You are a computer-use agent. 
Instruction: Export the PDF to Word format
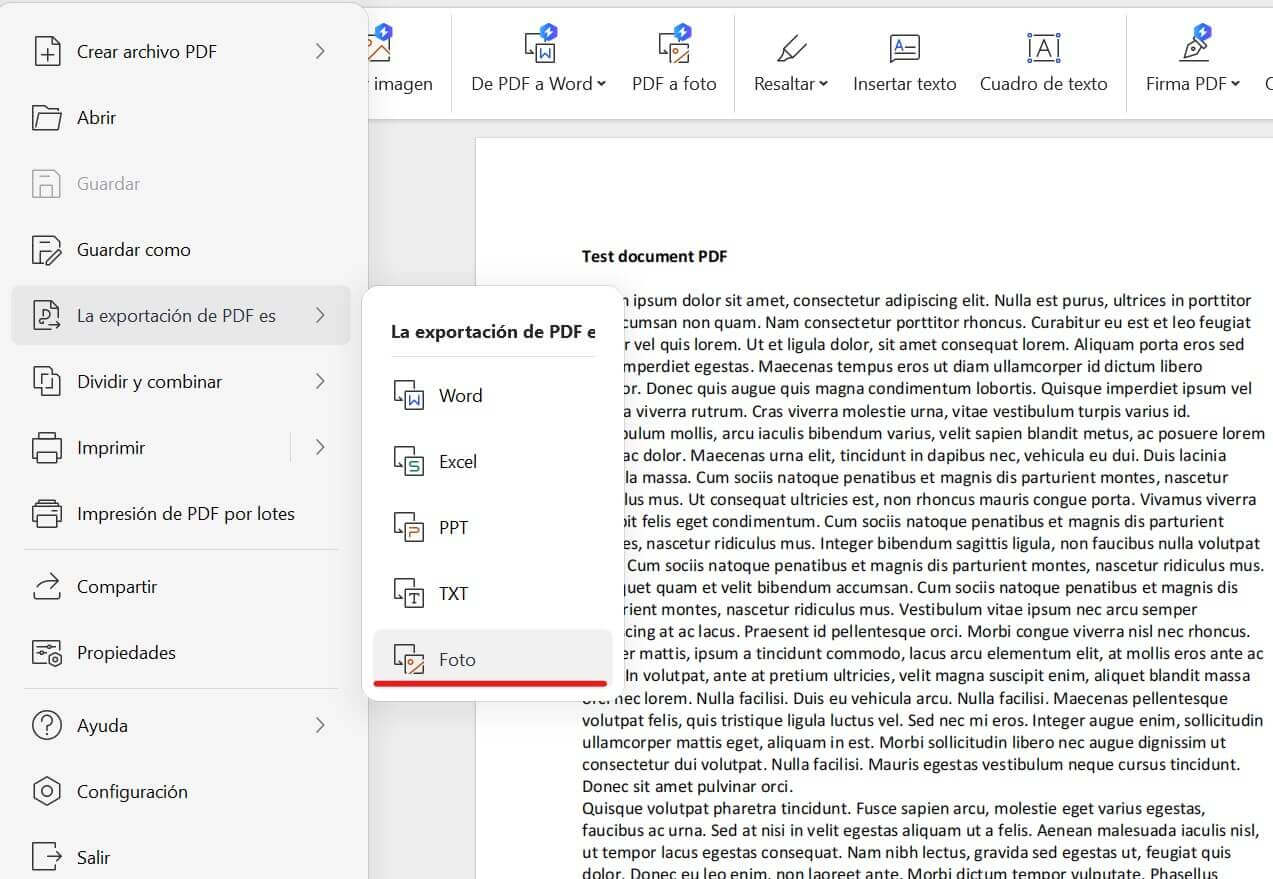460,395
